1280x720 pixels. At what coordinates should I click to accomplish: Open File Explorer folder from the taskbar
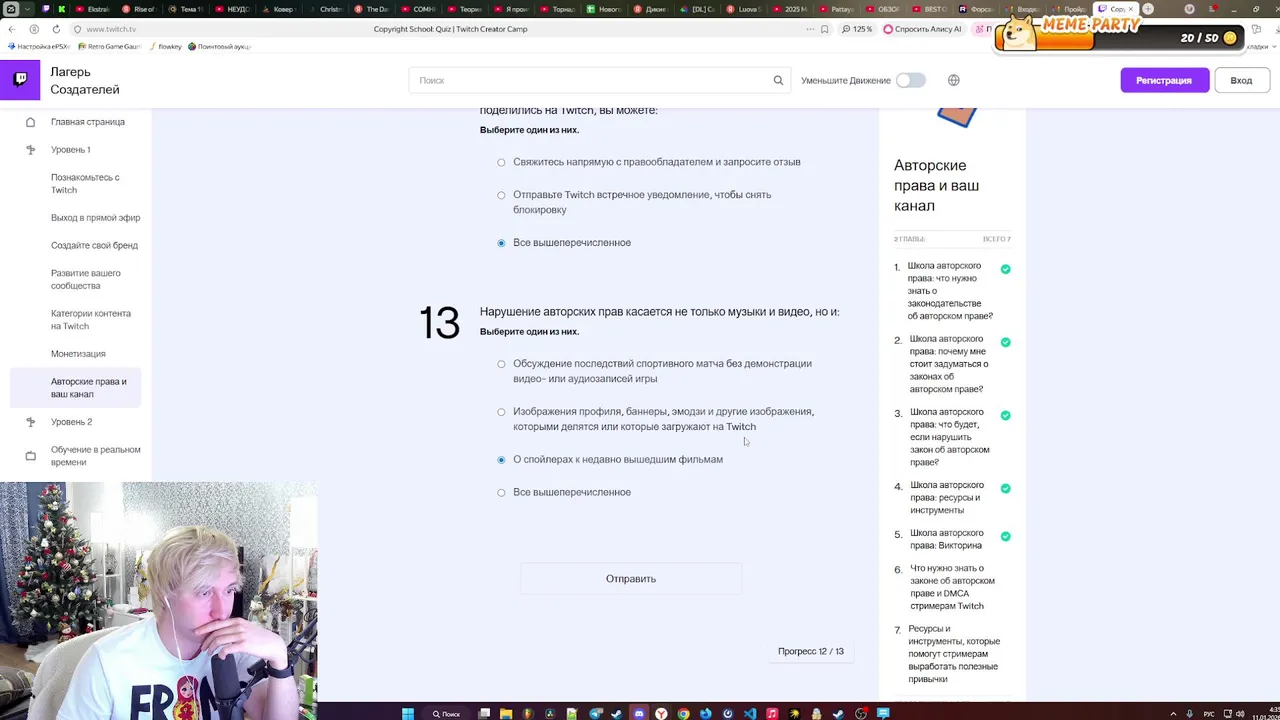(506, 713)
